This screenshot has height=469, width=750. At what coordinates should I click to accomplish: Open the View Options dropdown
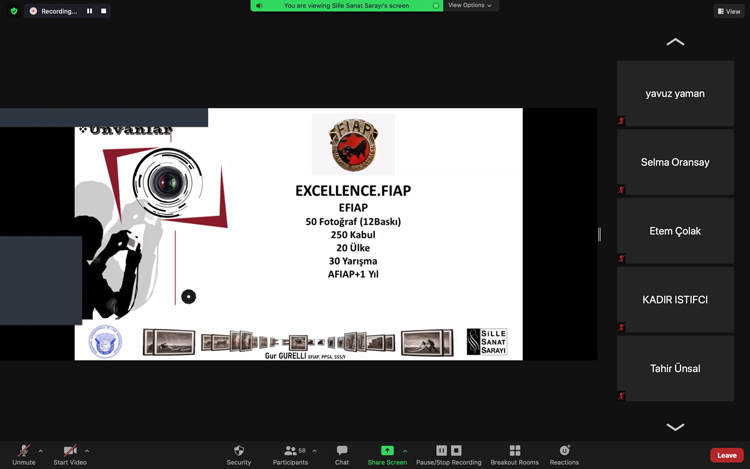click(469, 5)
